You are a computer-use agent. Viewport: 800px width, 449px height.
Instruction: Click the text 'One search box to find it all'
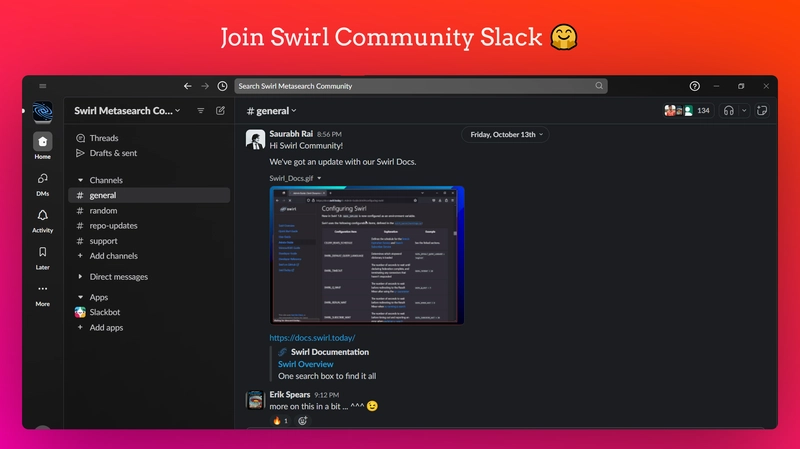pyautogui.click(x=327, y=376)
